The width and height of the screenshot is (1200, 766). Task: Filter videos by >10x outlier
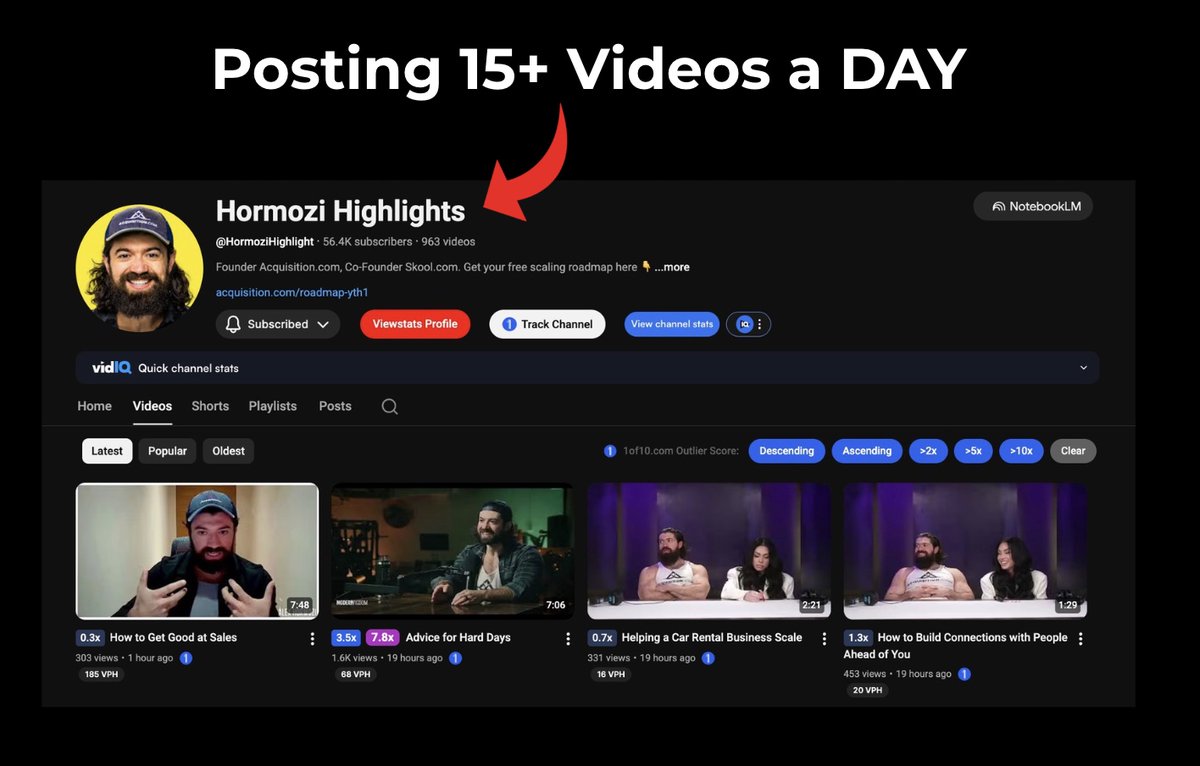1021,451
